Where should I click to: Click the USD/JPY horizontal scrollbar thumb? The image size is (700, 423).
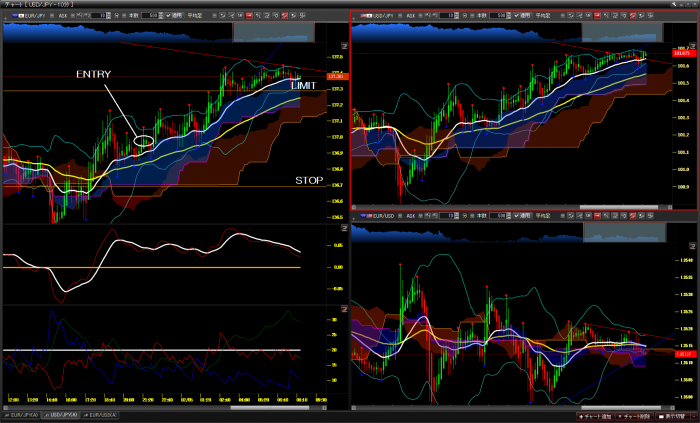point(619,207)
